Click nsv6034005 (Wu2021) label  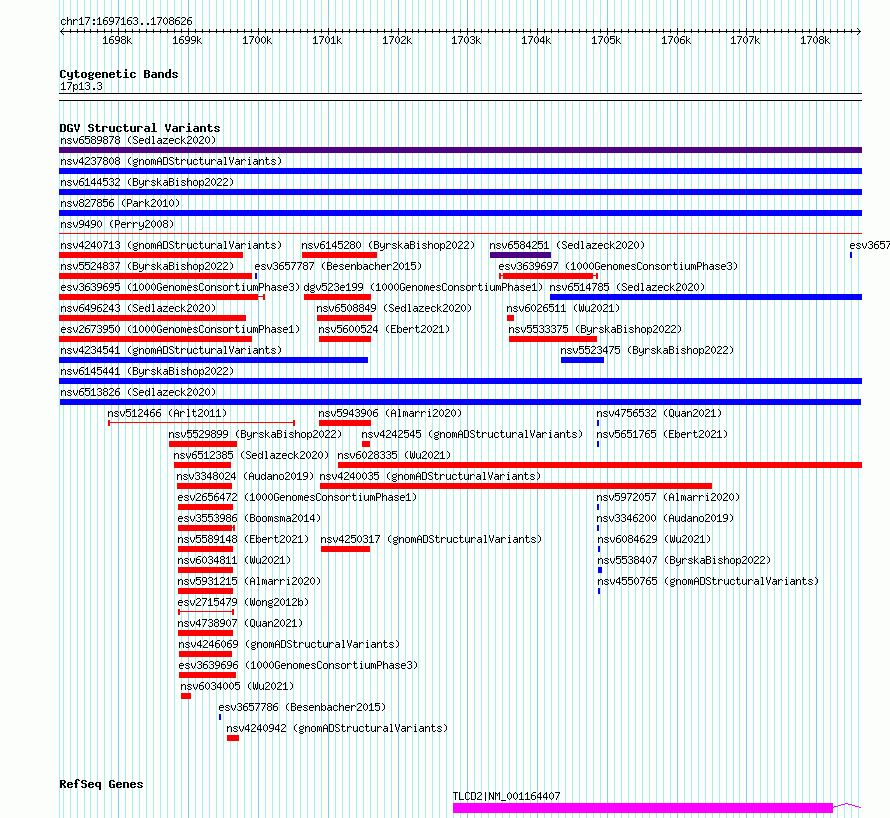[x=237, y=686]
